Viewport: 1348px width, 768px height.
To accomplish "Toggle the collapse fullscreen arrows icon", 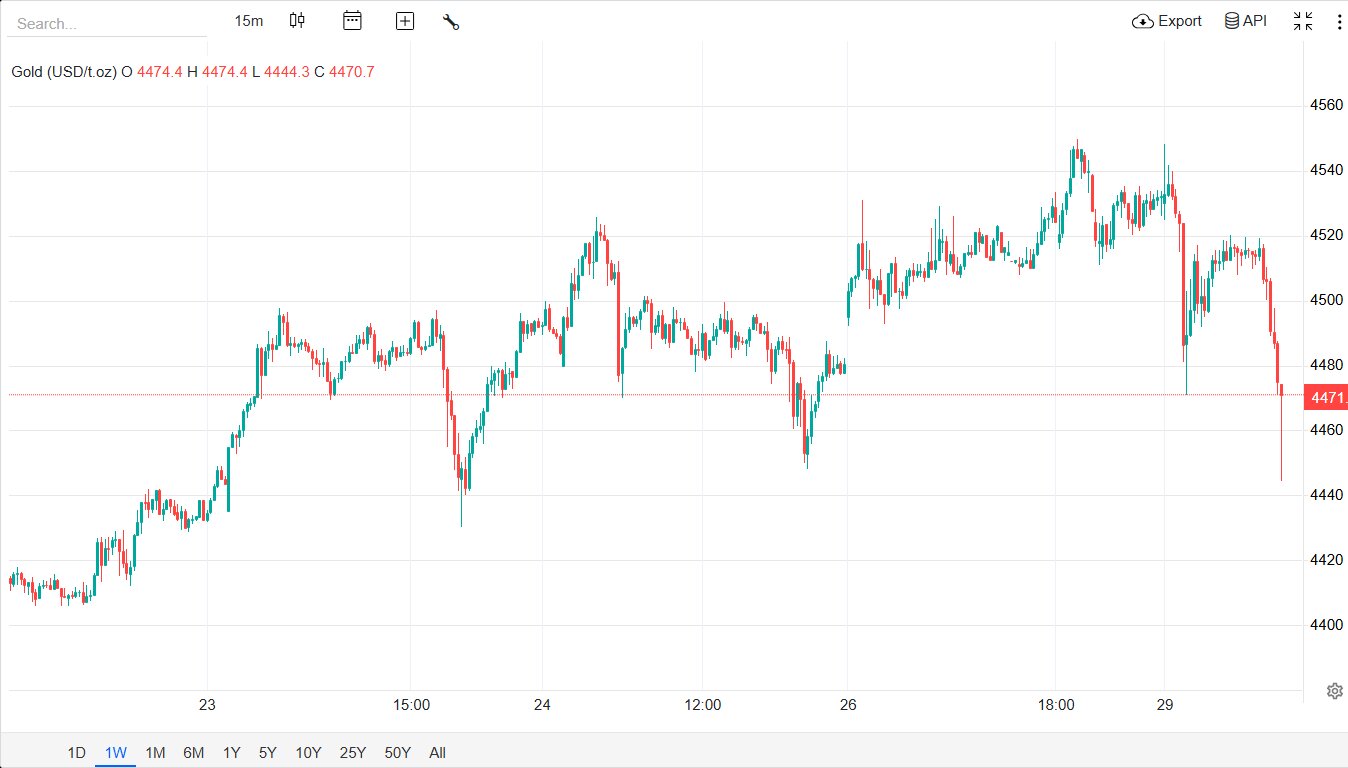I will coord(1303,21).
